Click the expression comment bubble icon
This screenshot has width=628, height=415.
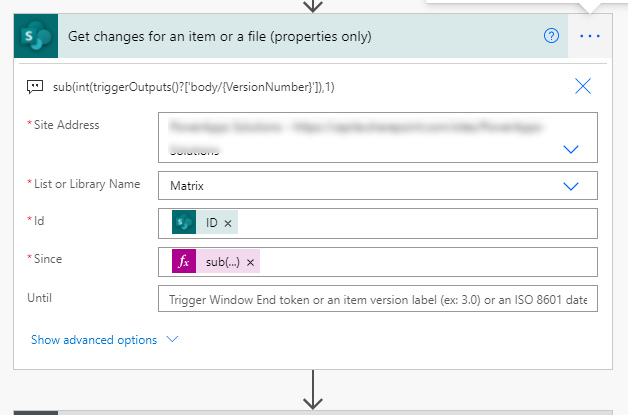[x=35, y=86]
